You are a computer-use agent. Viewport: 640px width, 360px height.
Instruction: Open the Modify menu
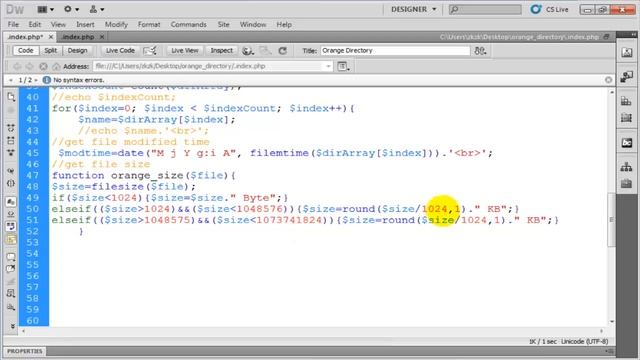click(x=116, y=24)
